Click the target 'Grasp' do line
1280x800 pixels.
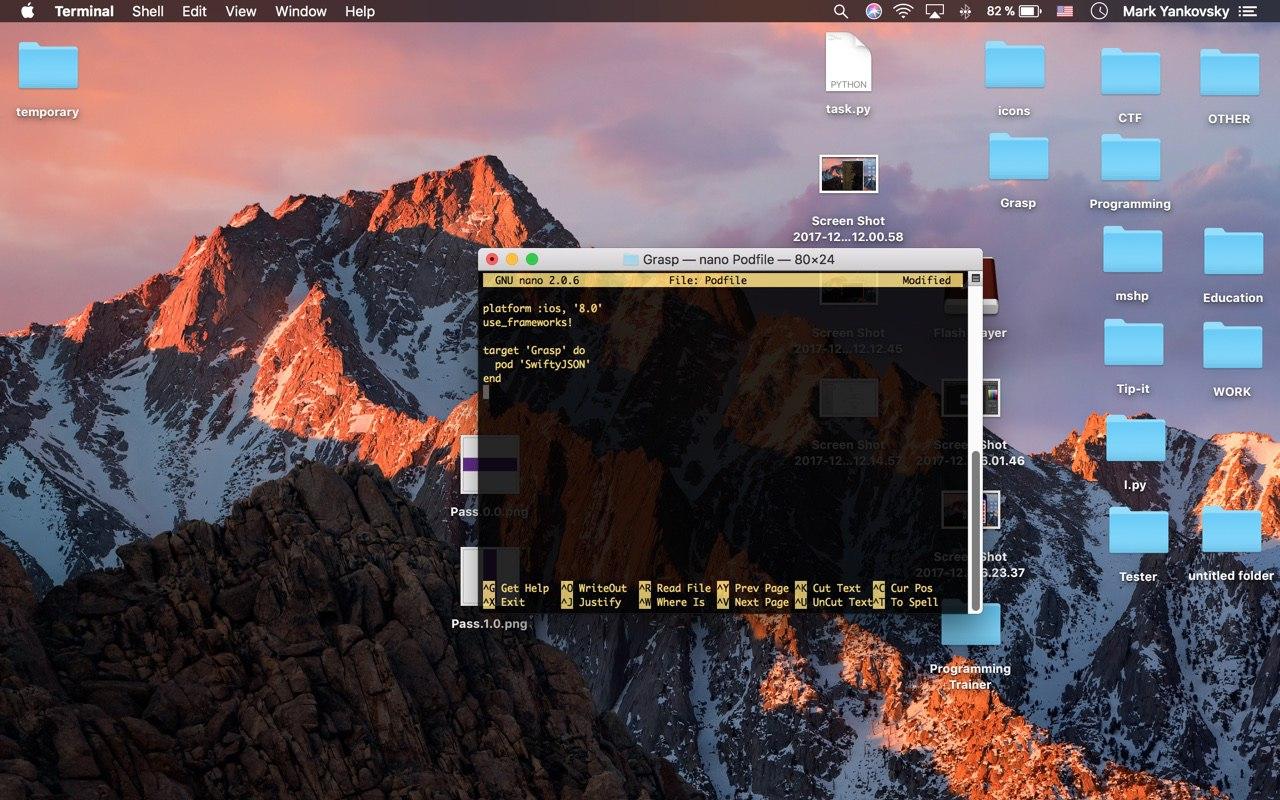(534, 351)
